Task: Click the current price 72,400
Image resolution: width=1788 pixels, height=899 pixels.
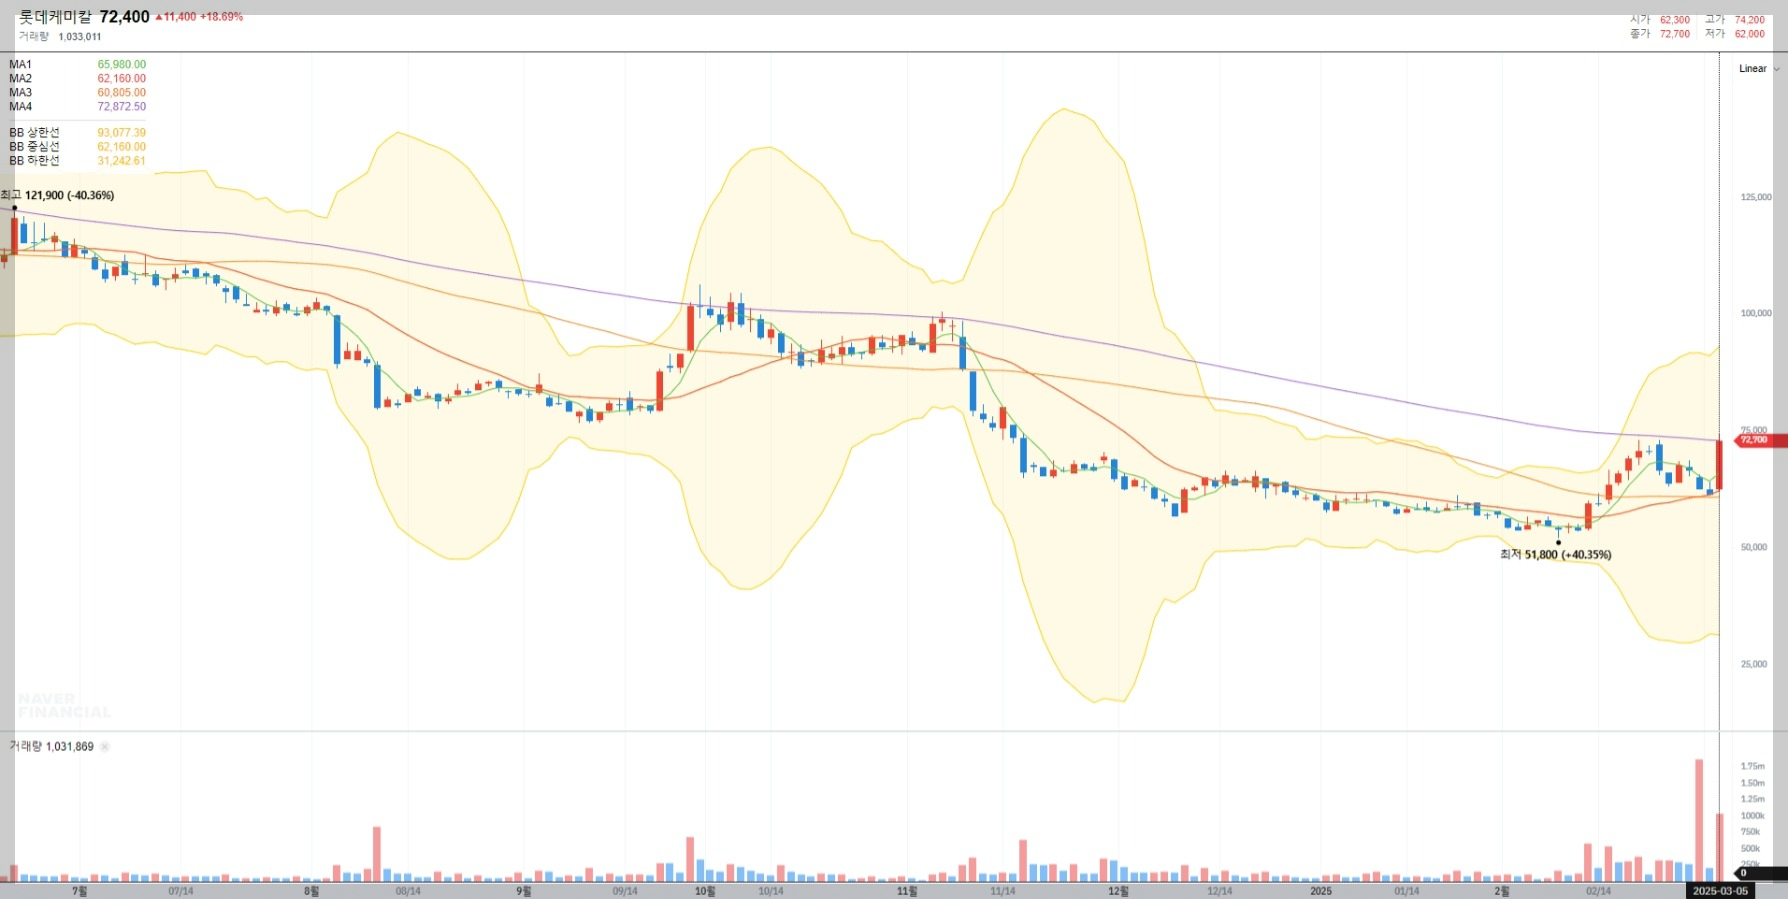Action: point(125,17)
